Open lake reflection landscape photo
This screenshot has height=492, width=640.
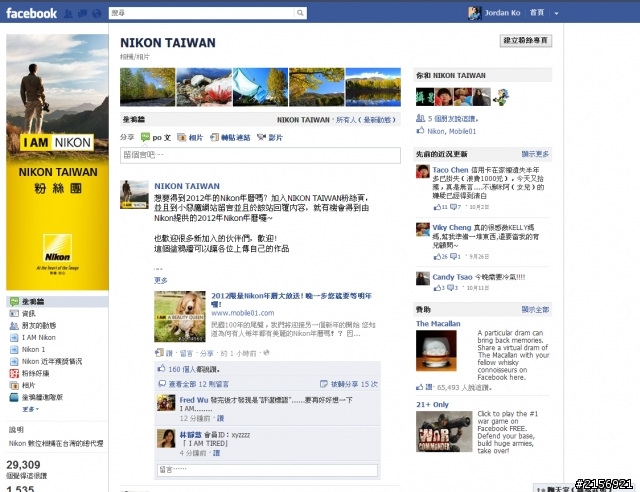click(x=373, y=87)
